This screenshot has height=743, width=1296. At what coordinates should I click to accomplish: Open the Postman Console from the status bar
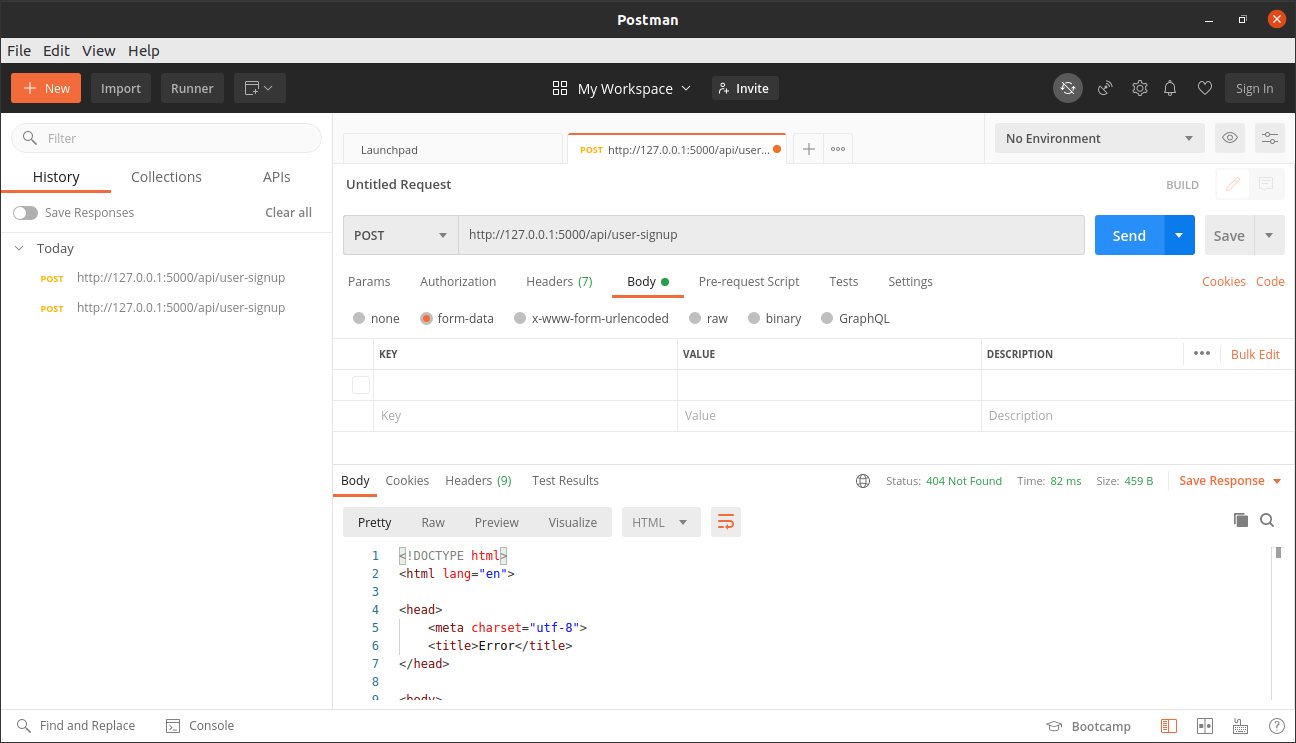click(200, 725)
